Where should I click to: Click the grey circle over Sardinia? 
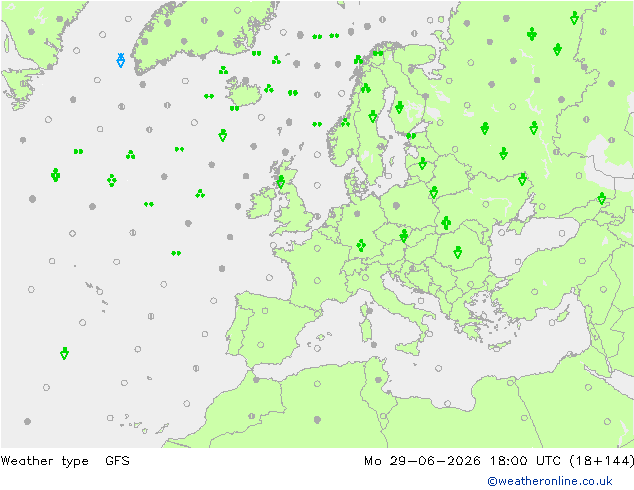369,311
